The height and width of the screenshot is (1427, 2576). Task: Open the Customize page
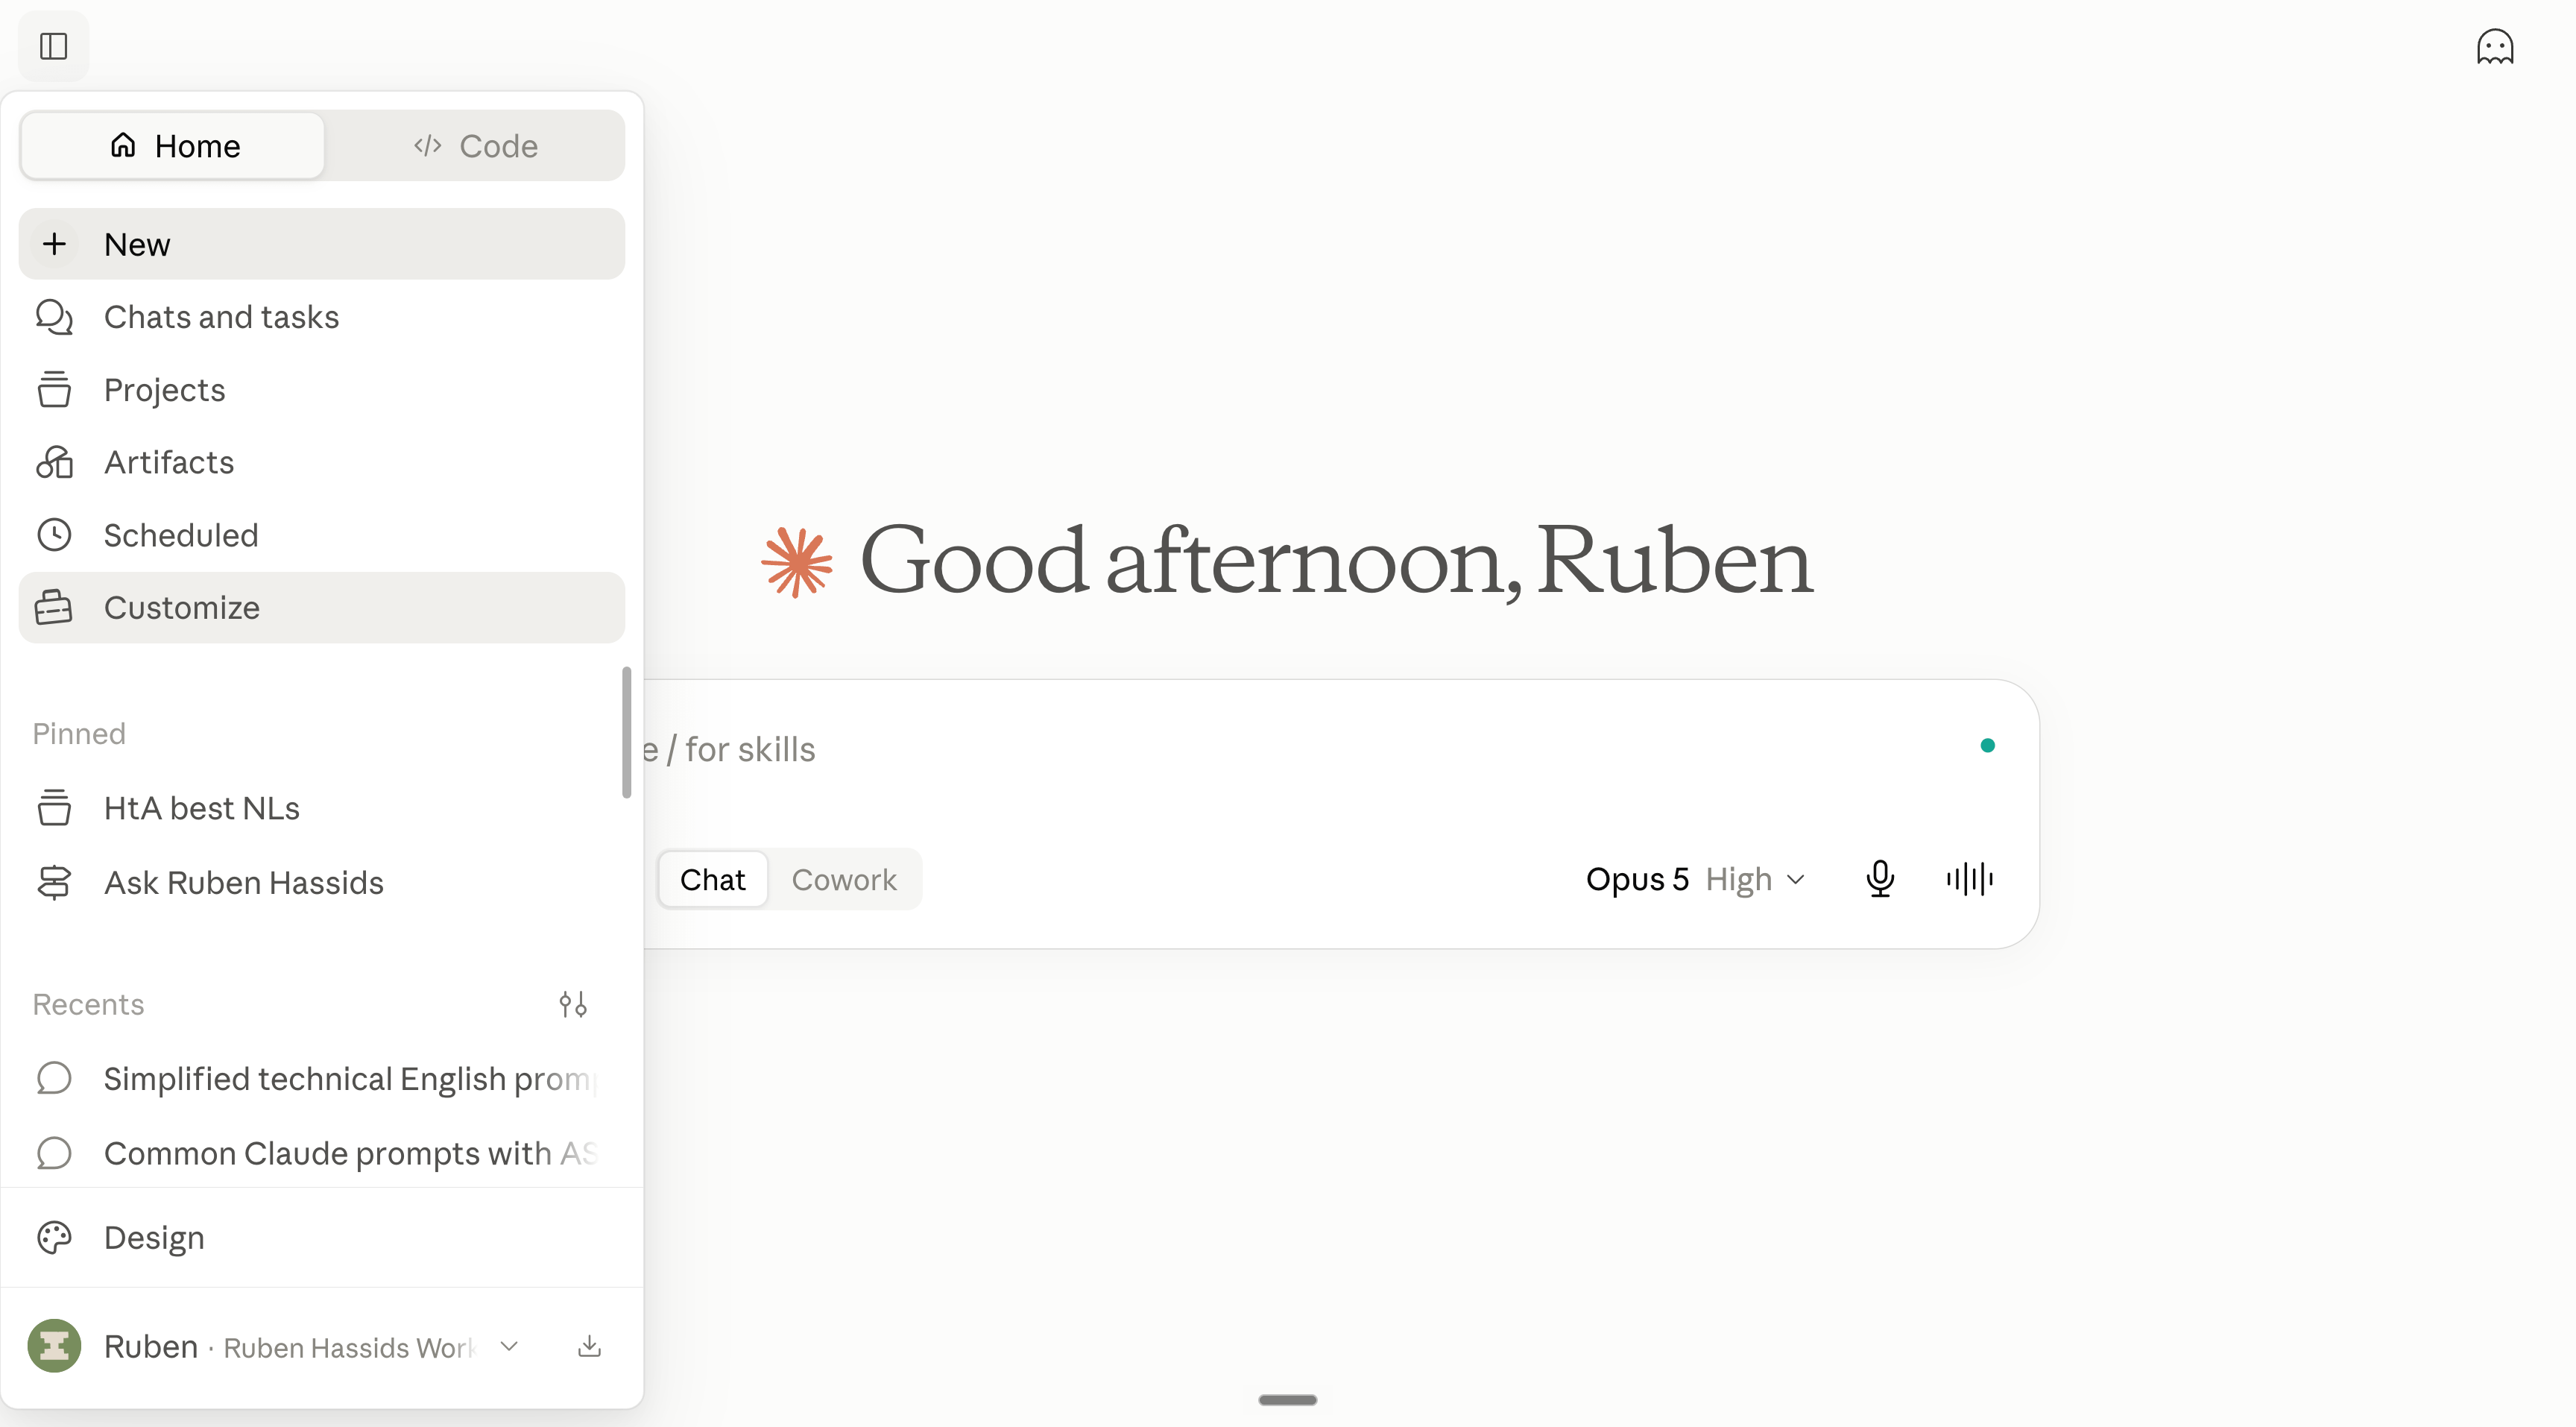tap(322, 608)
